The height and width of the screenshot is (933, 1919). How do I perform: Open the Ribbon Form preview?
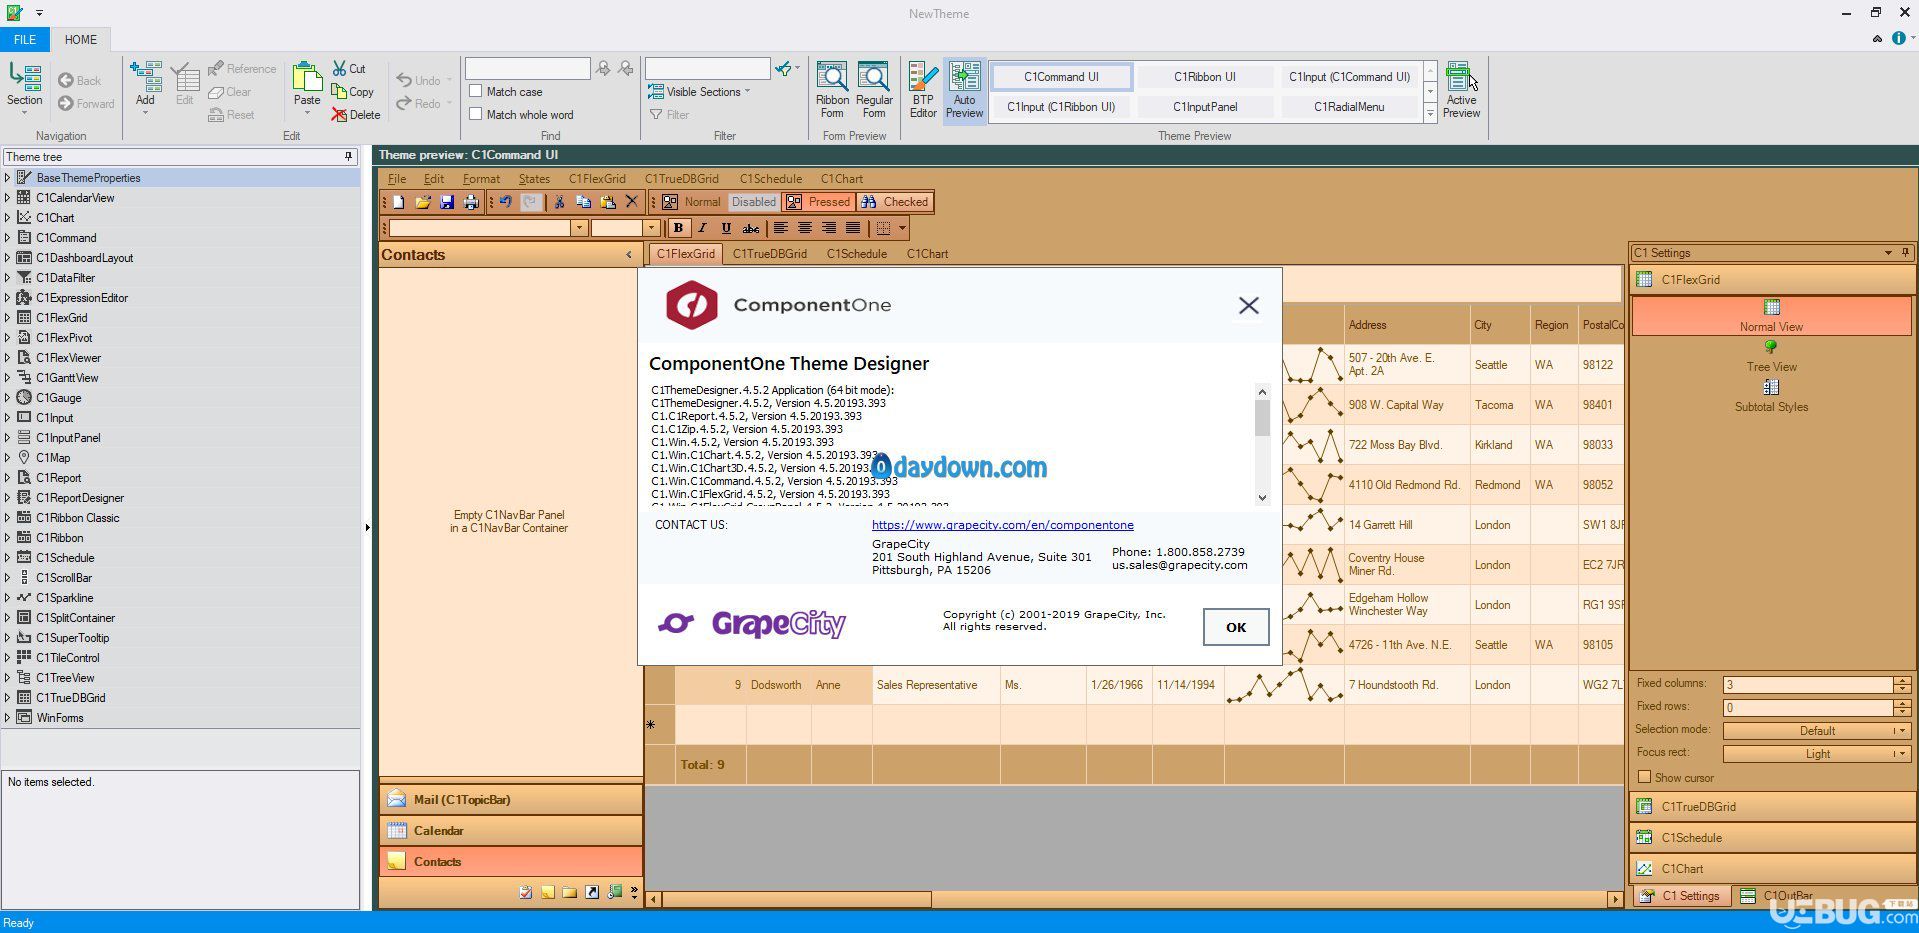[832, 90]
